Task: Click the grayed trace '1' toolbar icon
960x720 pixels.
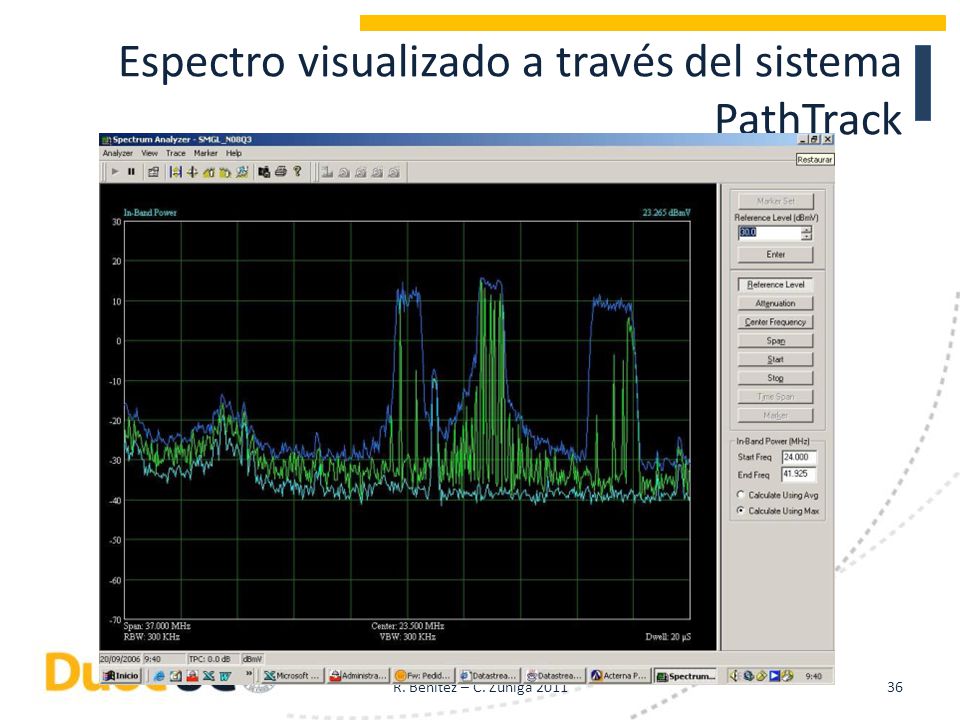Action: 327,173
